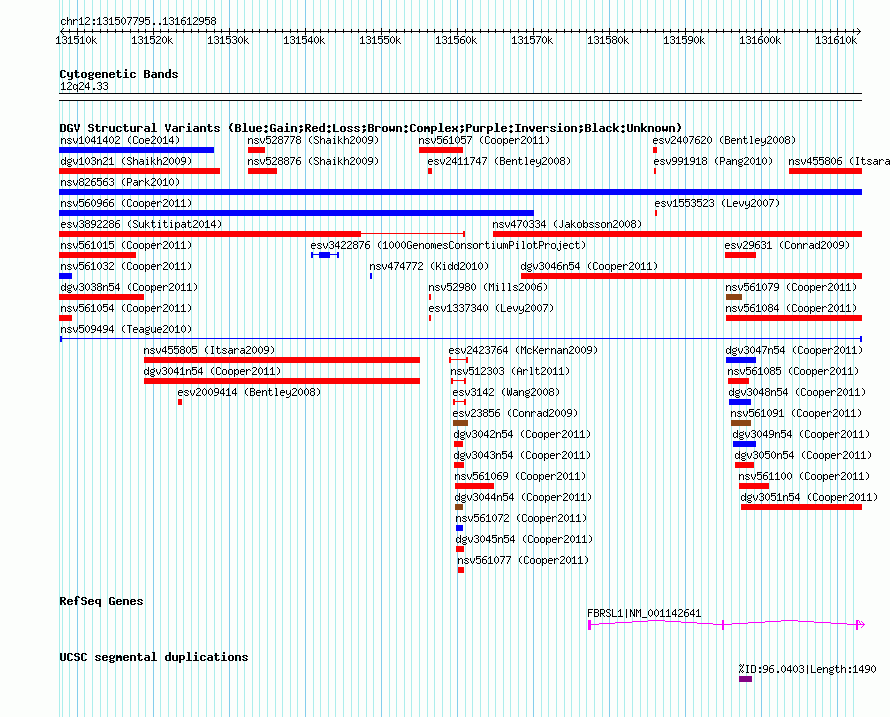Select nsv561069 (Cooper2011) label
This screenshot has width=890, height=717.
(x=520, y=476)
